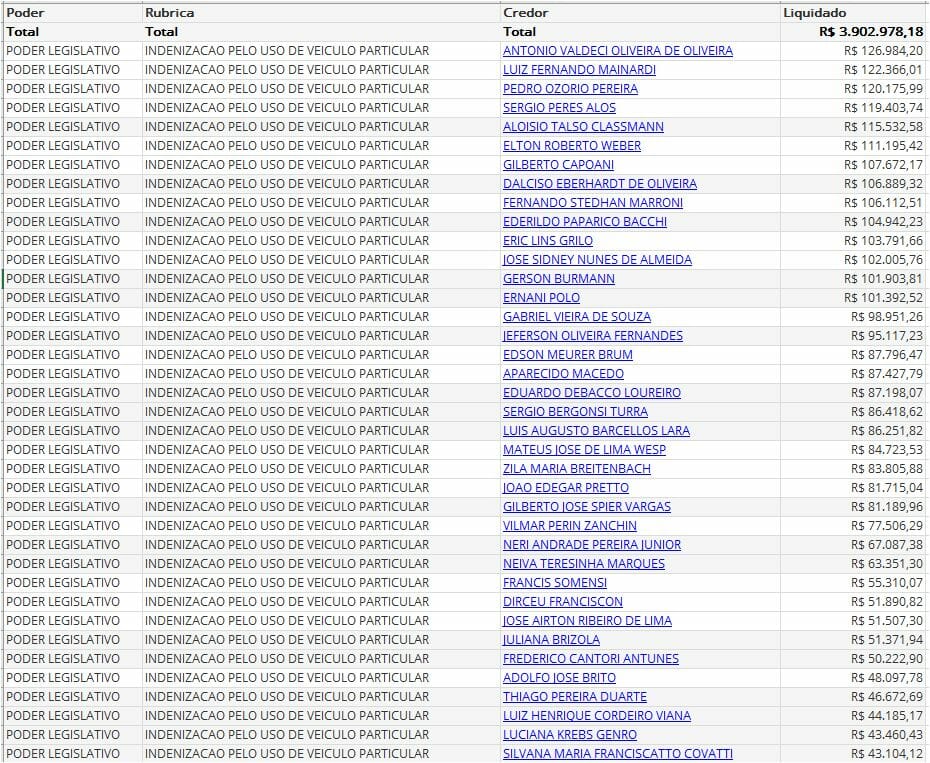Click the value R$ 77.506,29
The image size is (930, 763).
click(887, 526)
